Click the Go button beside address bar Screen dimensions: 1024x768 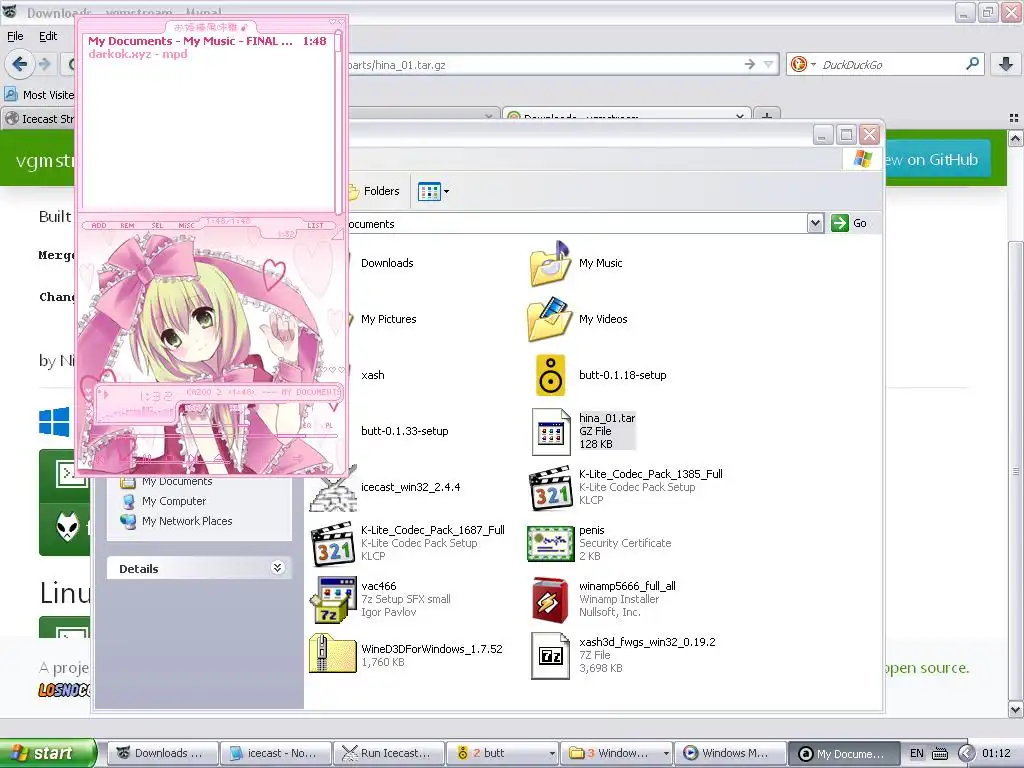(849, 223)
